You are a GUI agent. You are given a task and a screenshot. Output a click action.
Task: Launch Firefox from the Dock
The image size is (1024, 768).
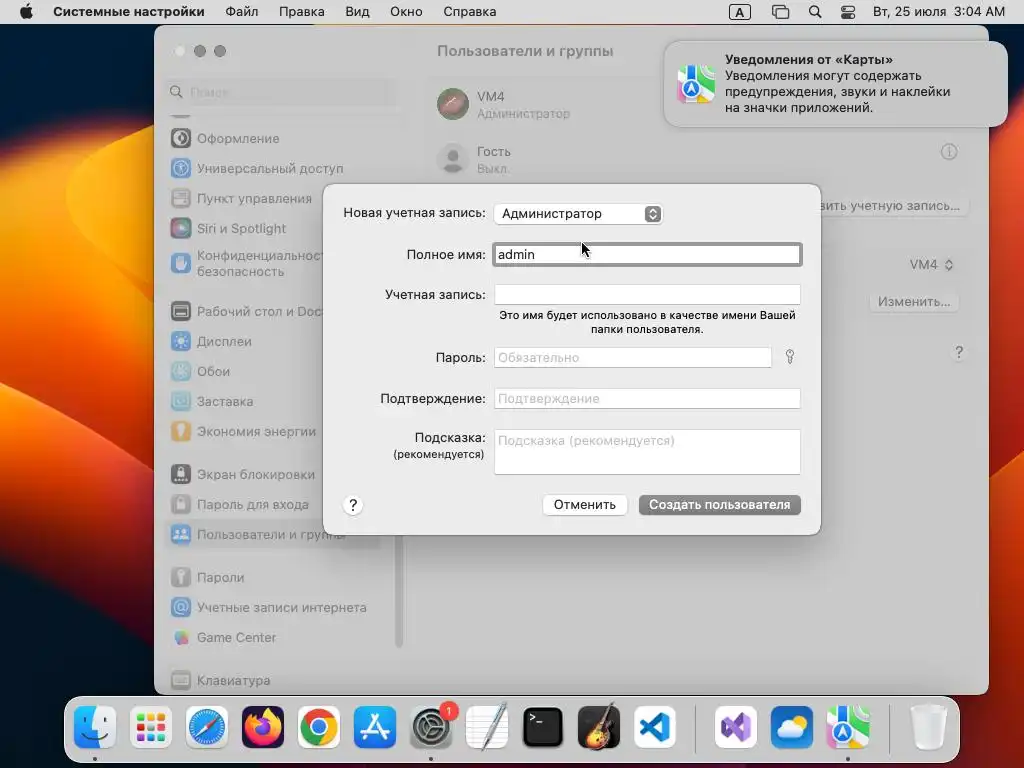pyautogui.click(x=263, y=727)
